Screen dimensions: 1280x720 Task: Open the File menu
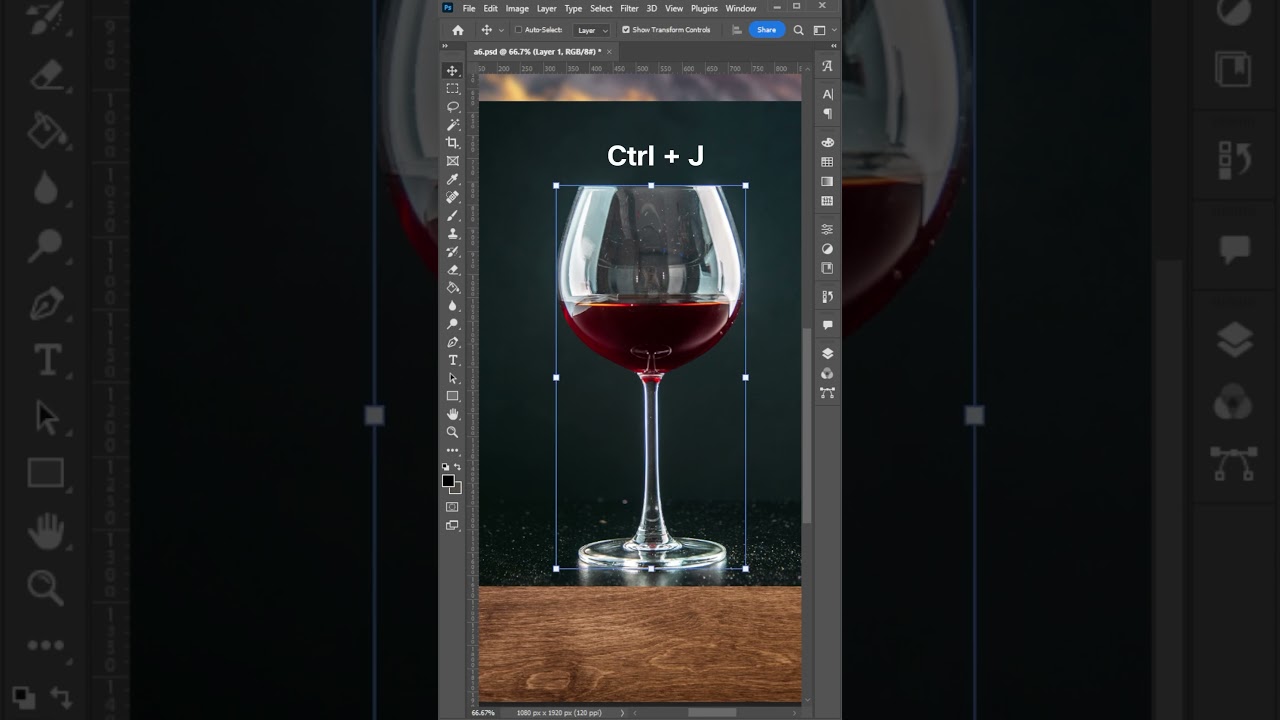[x=469, y=8]
